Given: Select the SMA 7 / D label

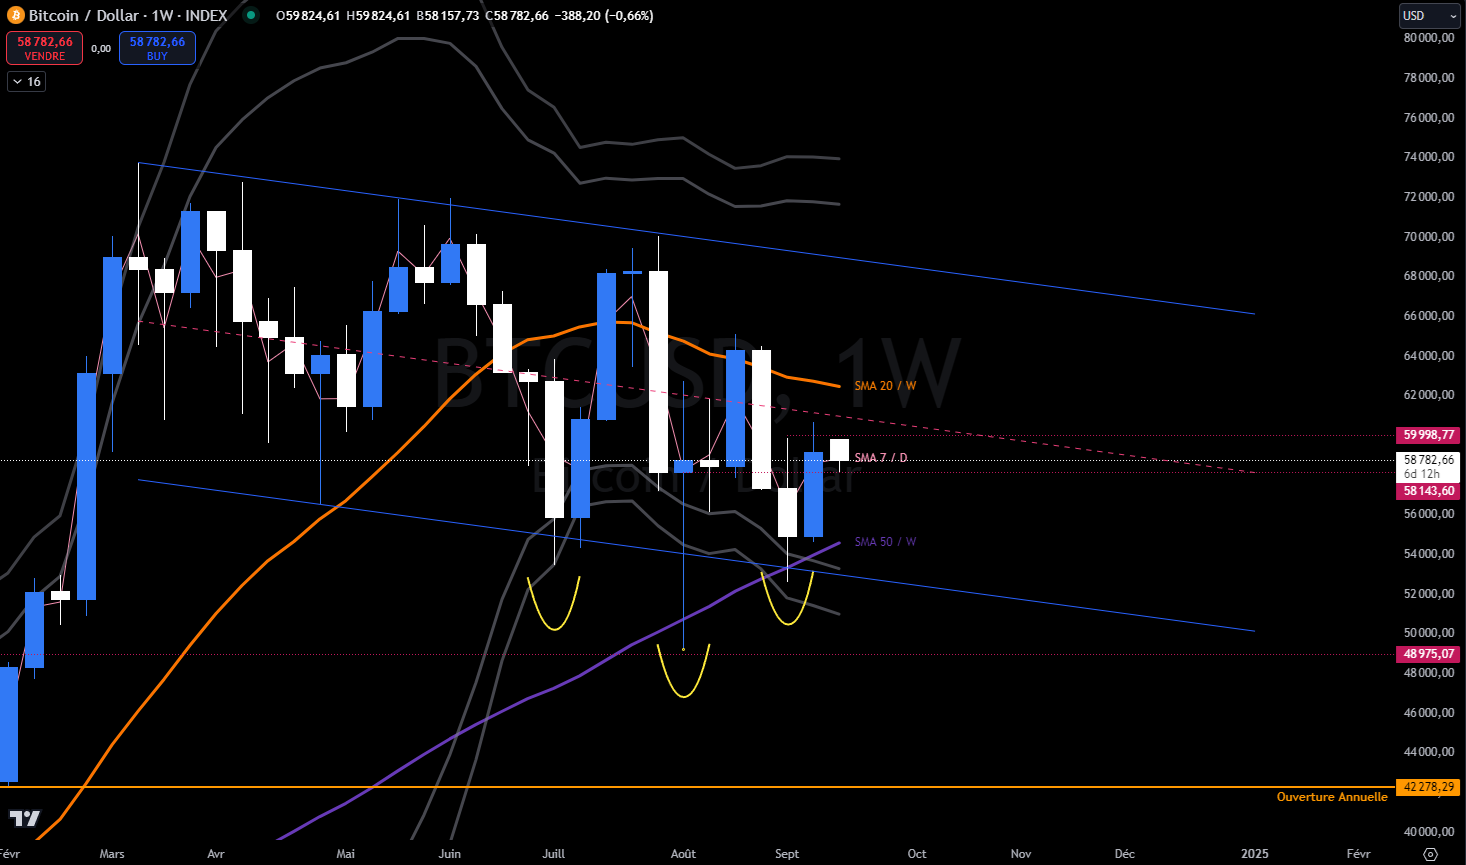Looking at the screenshot, I should coord(880,458).
